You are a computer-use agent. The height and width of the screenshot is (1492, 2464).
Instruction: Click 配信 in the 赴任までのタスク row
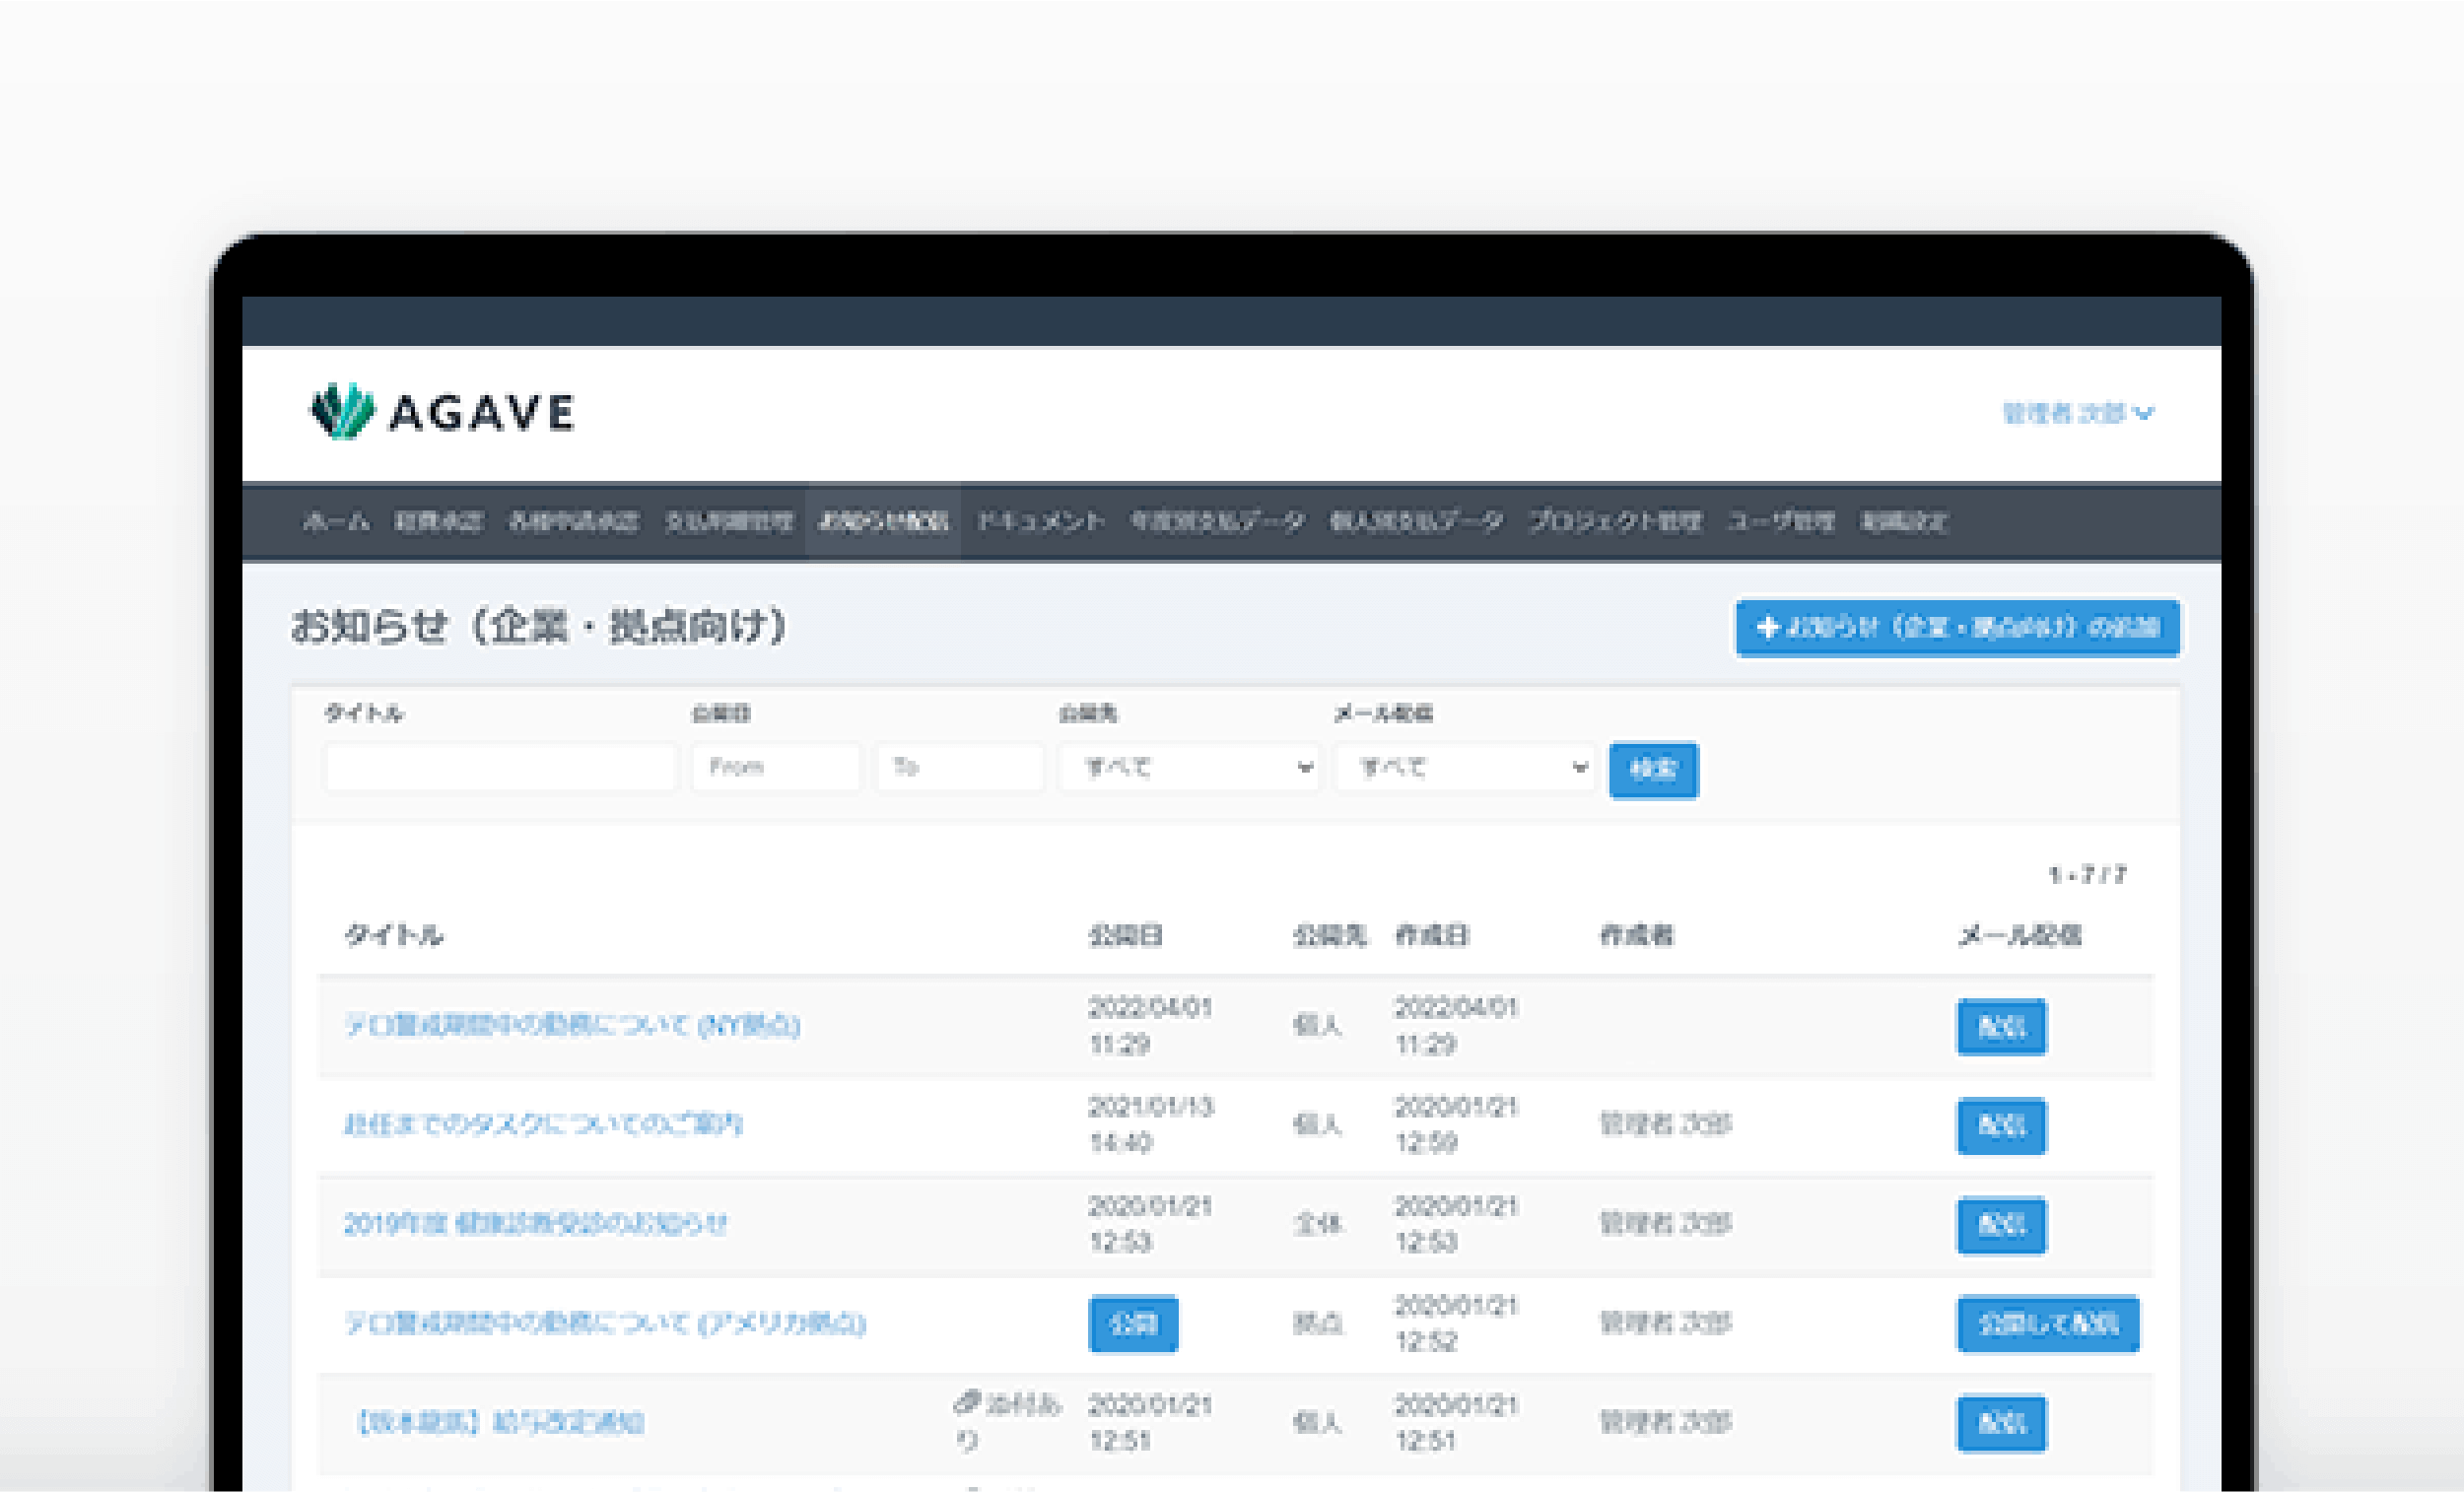pos(2002,1126)
